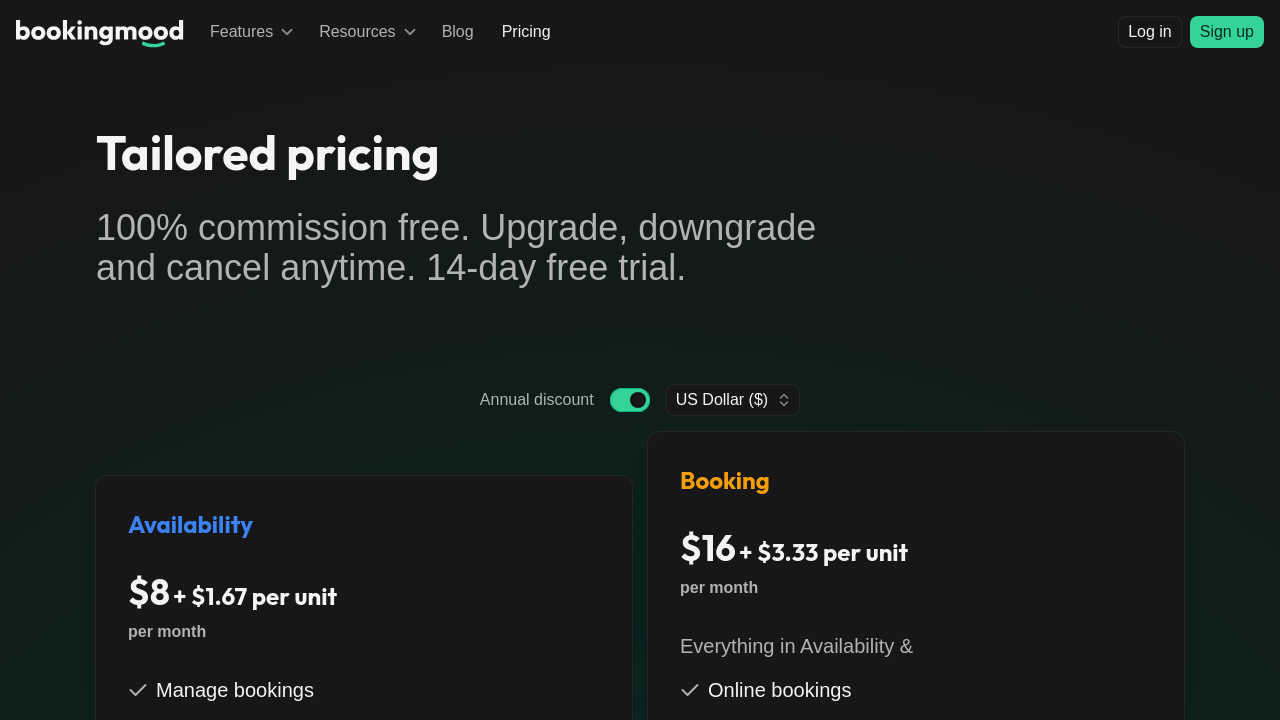The width and height of the screenshot is (1280, 720).
Task: Go to the Blog page
Action: point(458,32)
